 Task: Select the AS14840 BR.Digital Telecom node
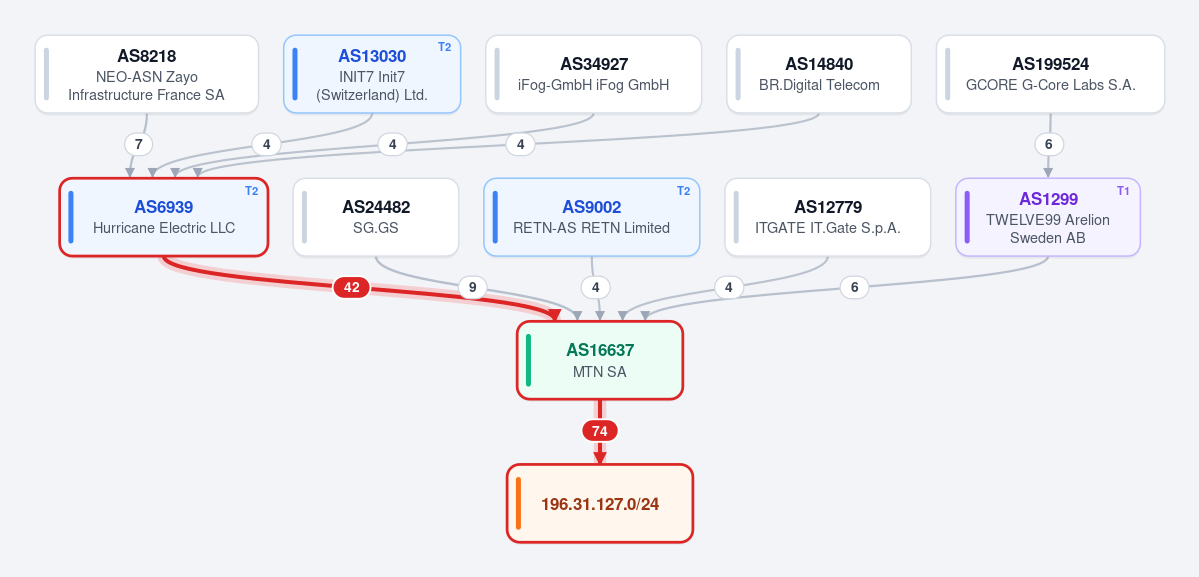819,74
